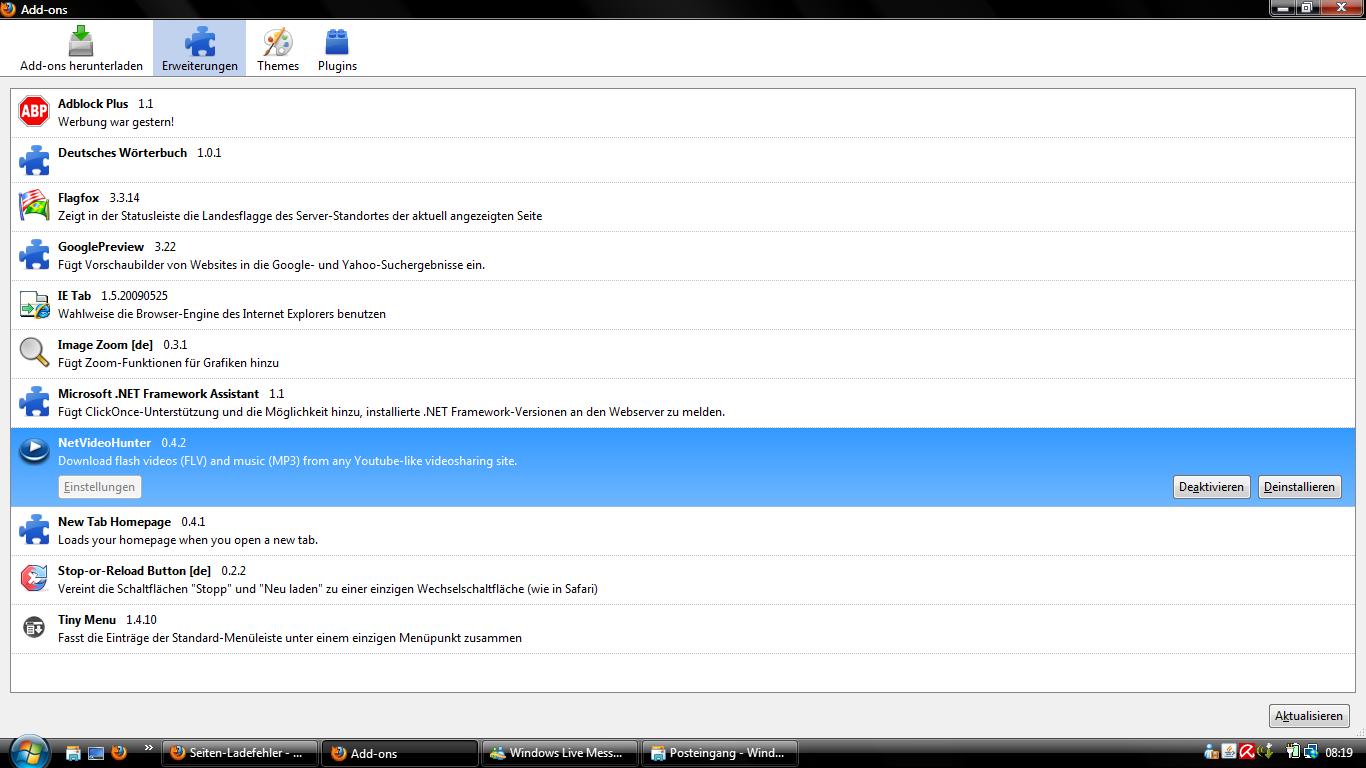Switch to the Posteingang taskbar window

720,753
